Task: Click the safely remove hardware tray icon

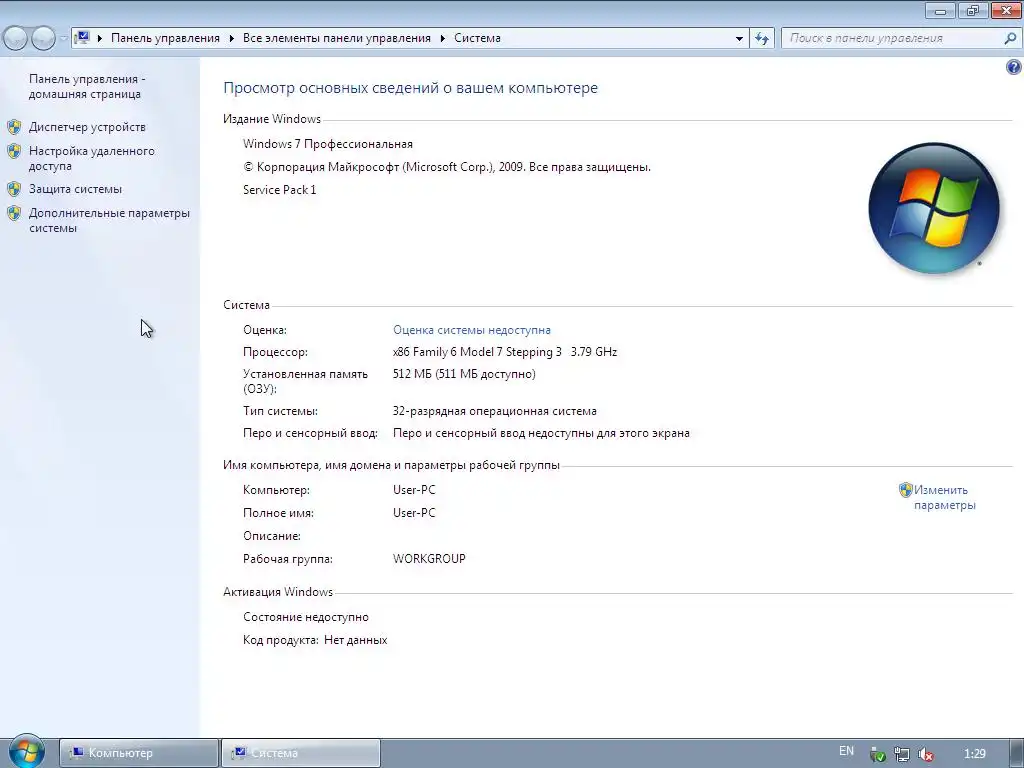Action: pos(878,754)
